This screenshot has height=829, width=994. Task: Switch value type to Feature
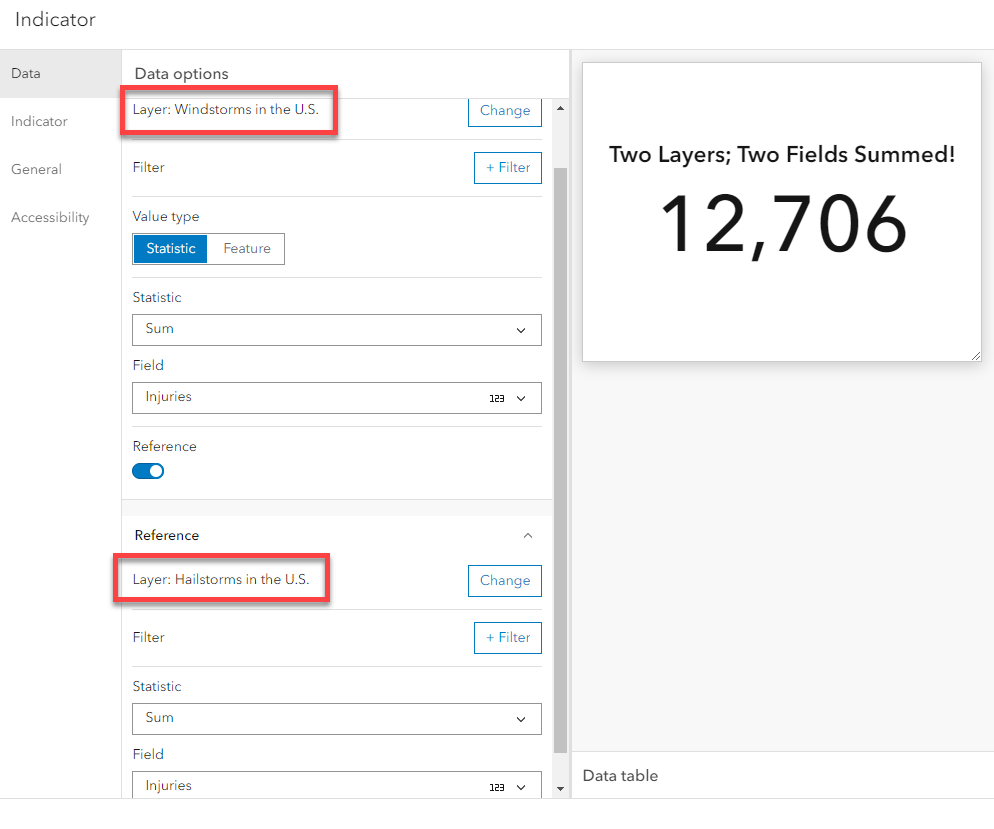coord(246,248)
